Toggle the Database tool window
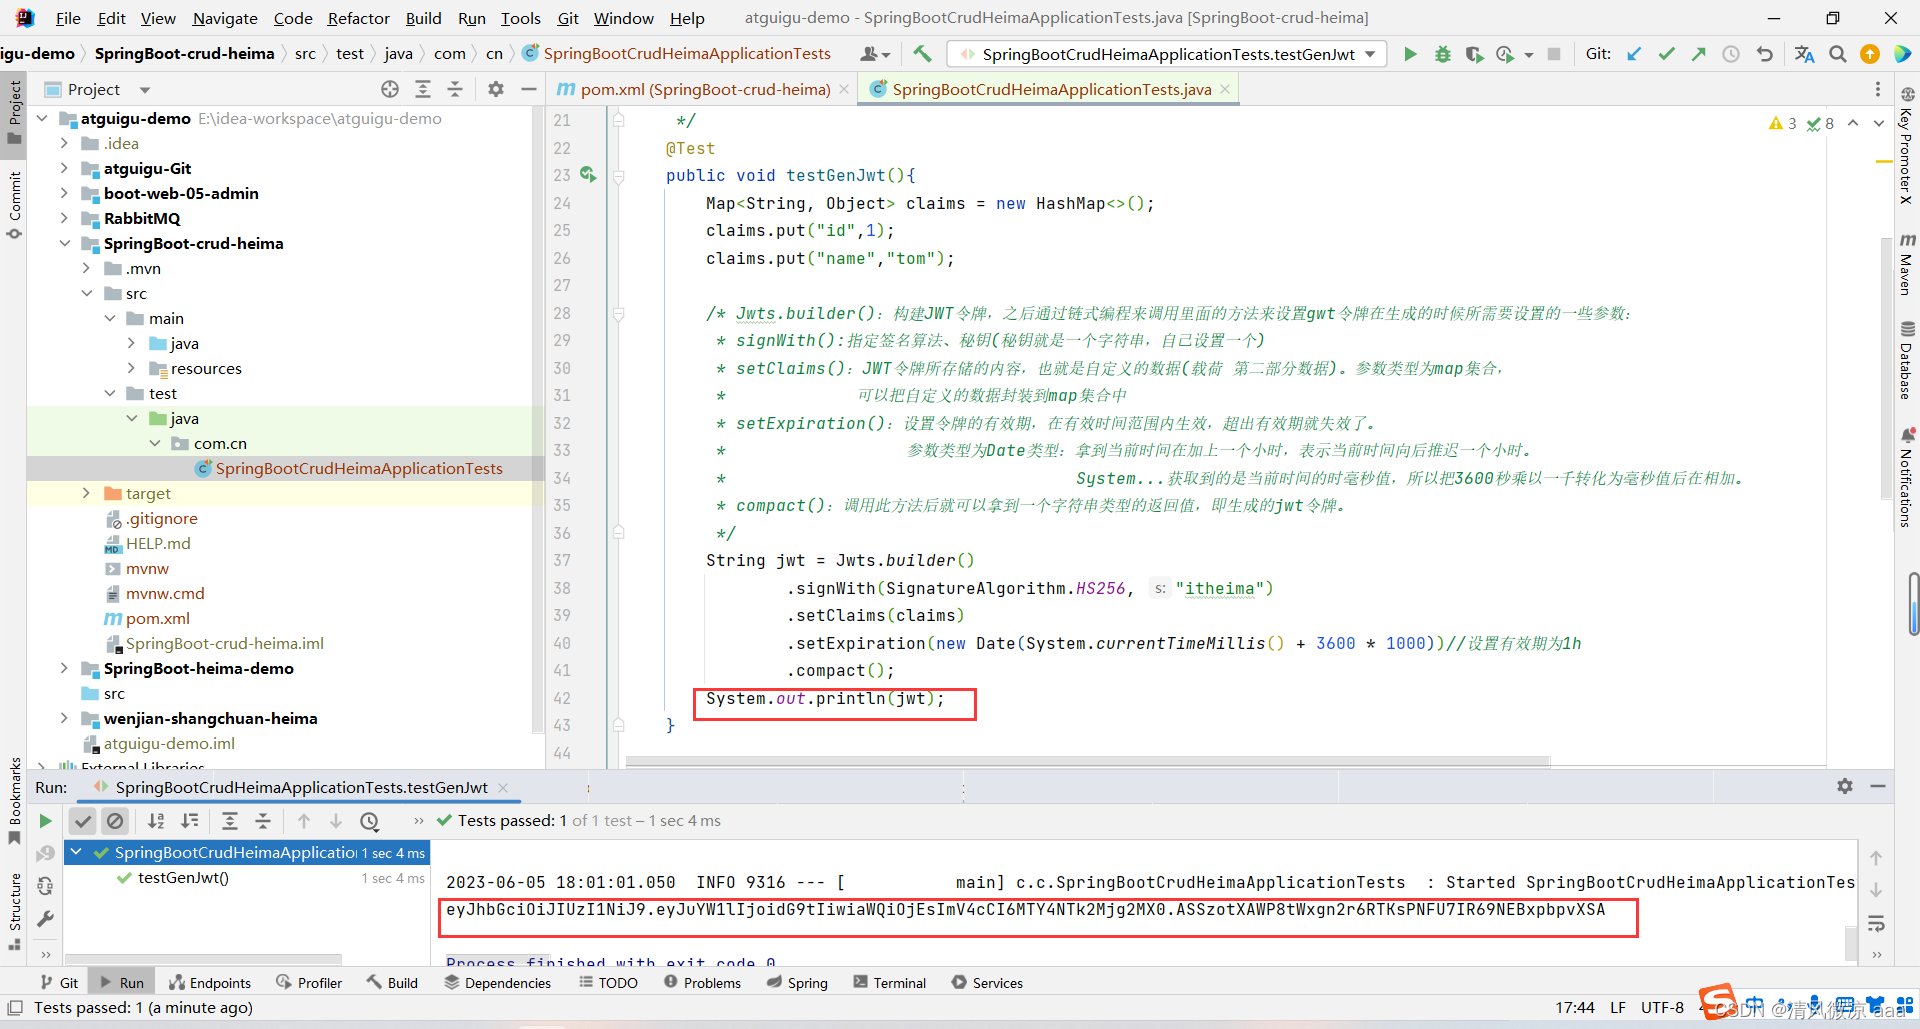Viewport: 1920px width, 1029px height. (x=1907, y=360)
